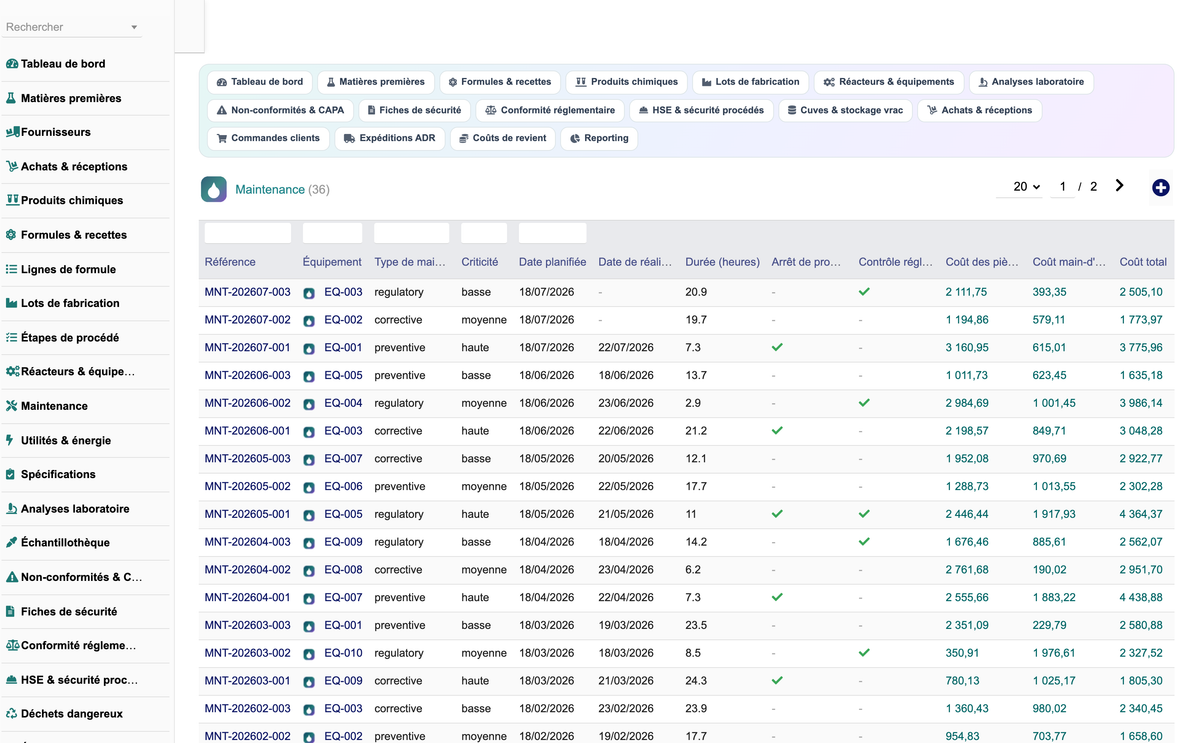Screen dimensions: 1200x743
Task: Open Reporting shortcut
Action: tap(599, 138)
